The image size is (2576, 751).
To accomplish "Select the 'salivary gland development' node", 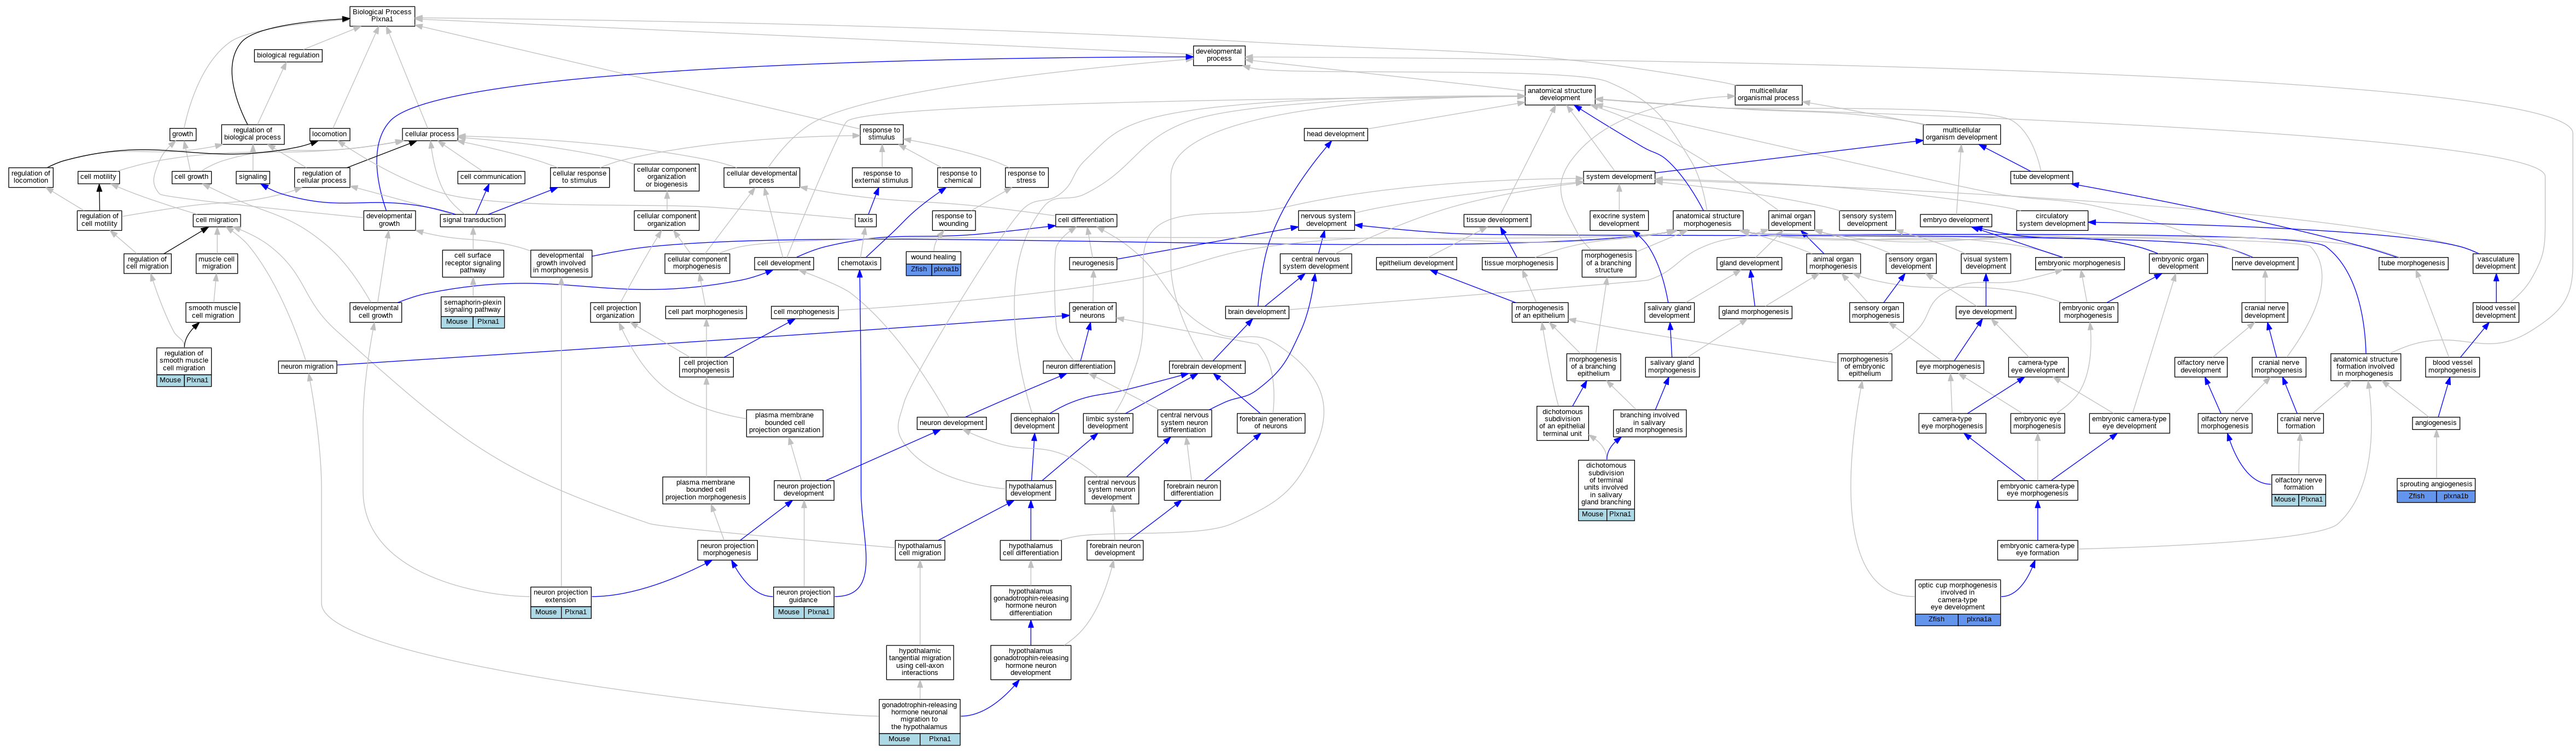I will [1669, 312].
